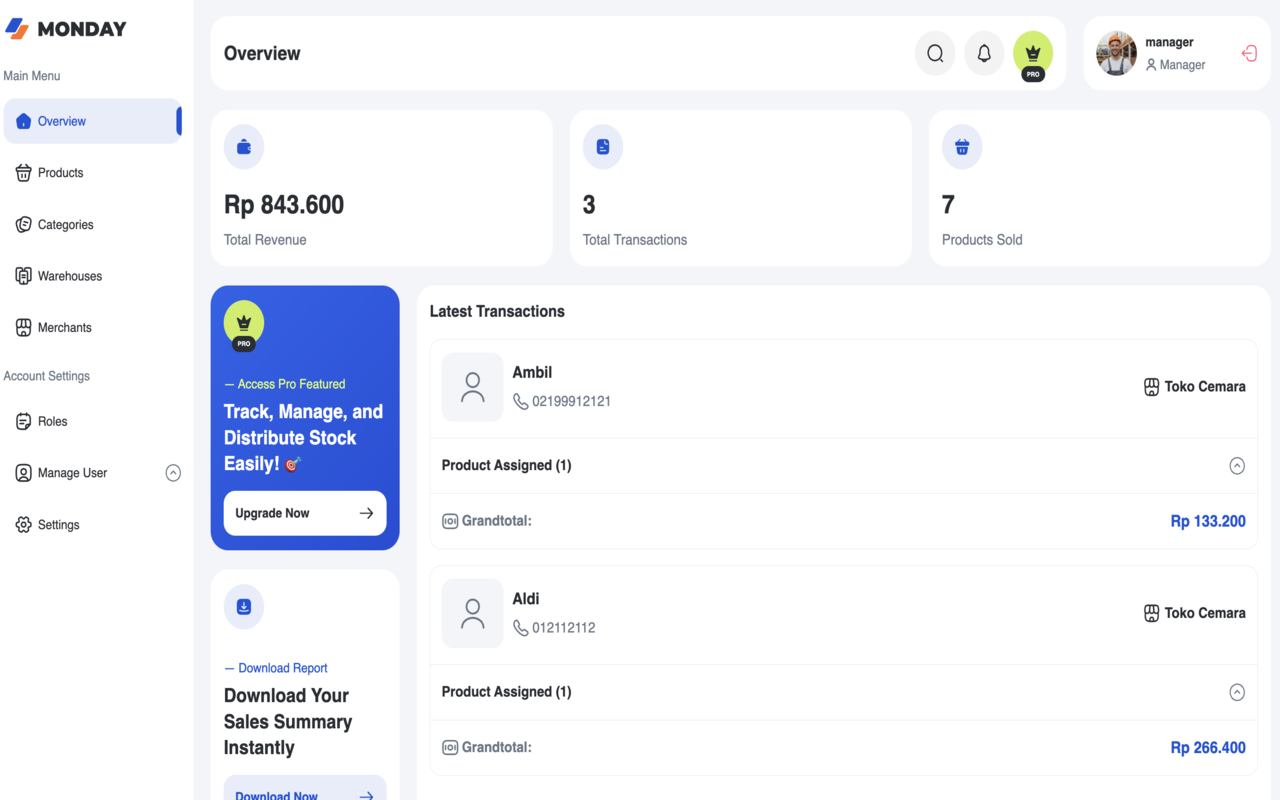Screen dimensions: 1280x800
Task: Collapse Ambil's Product Assigned section
Action: tap(1237, 466)
